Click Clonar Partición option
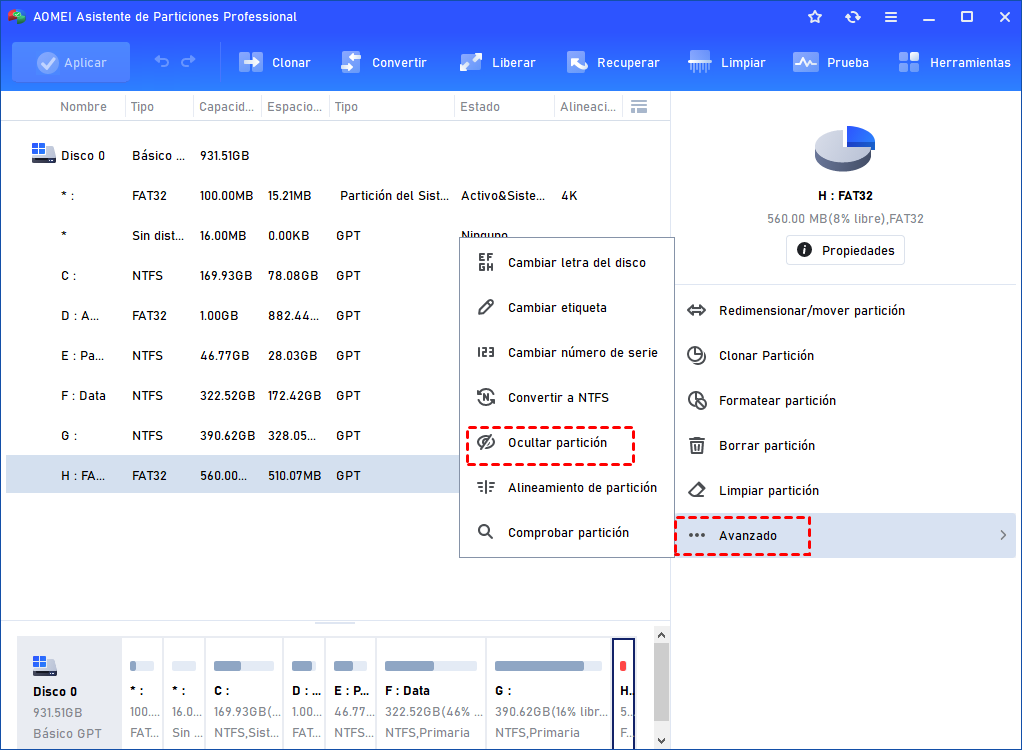This screenshot has height=750, width=1022. point(845,356)
